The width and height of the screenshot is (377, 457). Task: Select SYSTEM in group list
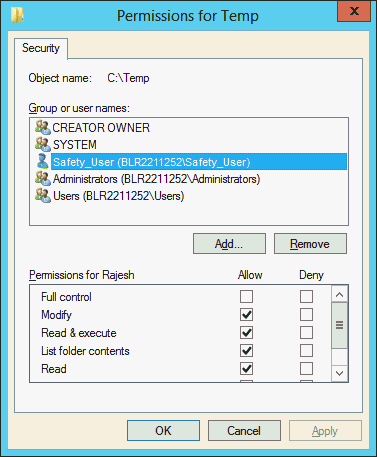point(75,145)
